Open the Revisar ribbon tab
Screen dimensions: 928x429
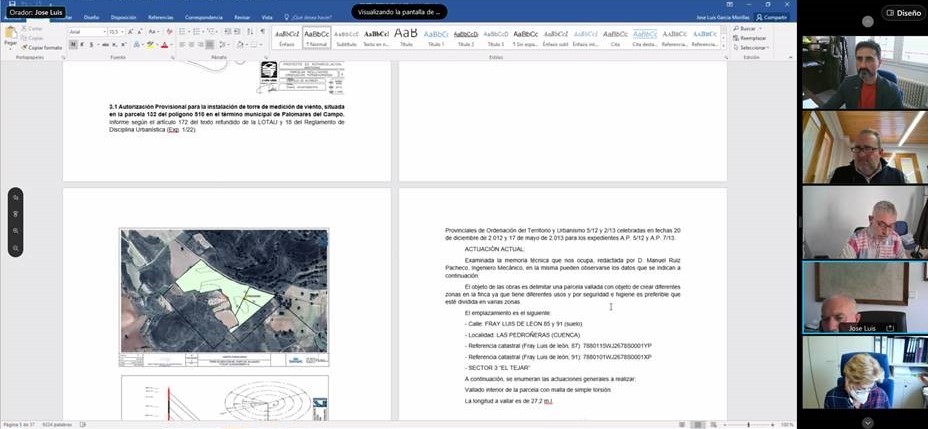pyautogui.click(x=241, y=17)
